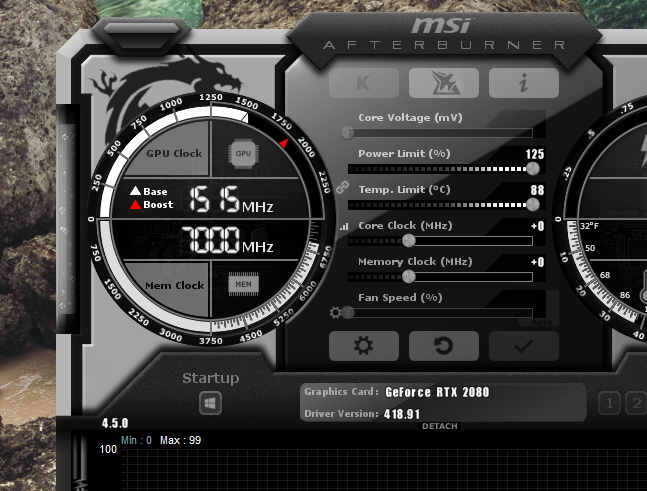Toggle fan speed Auto mode

coord(541,322)
